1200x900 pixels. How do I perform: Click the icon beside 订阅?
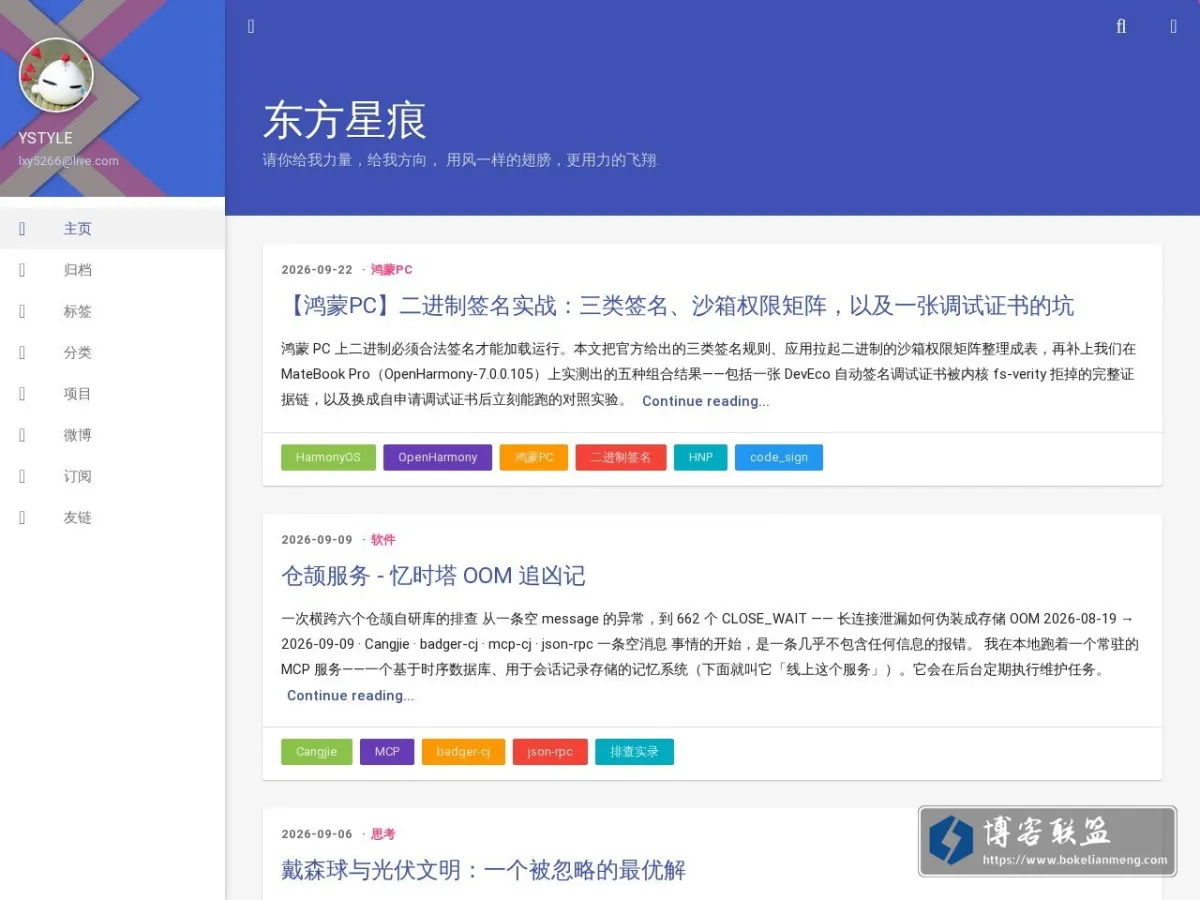coord(22,476)
